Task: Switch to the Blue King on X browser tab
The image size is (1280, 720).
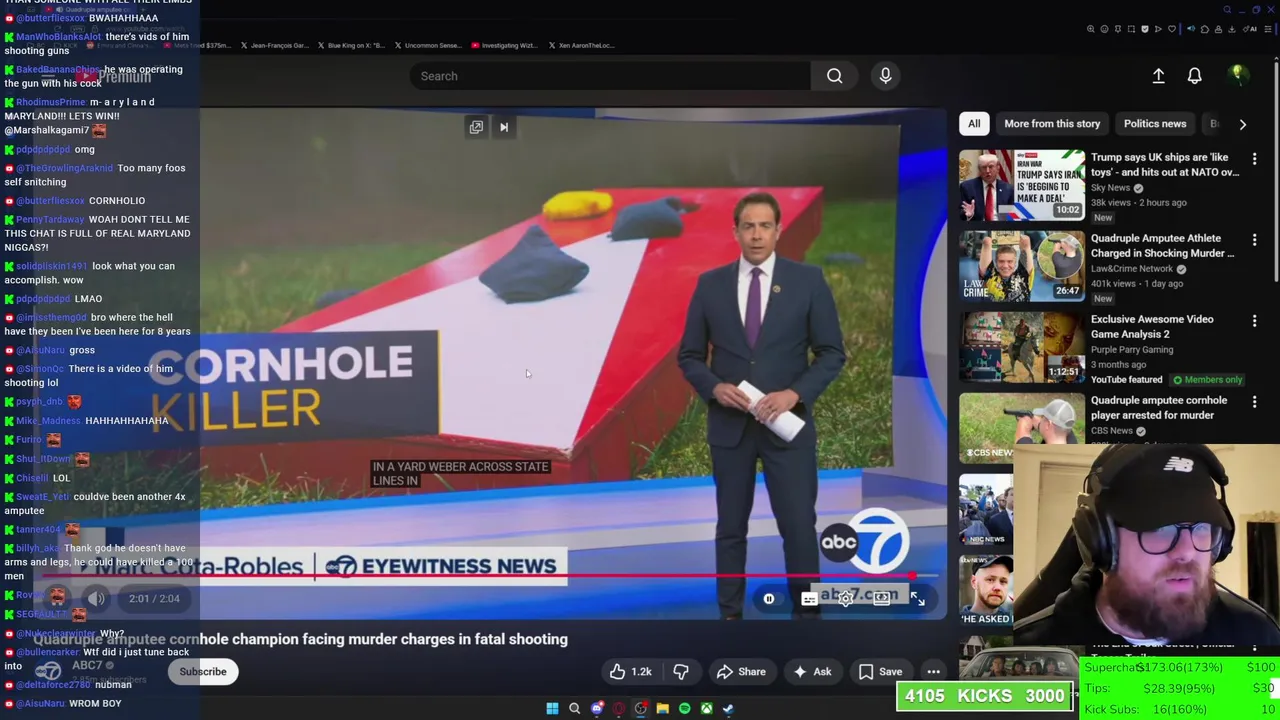Action: point(350,45)
